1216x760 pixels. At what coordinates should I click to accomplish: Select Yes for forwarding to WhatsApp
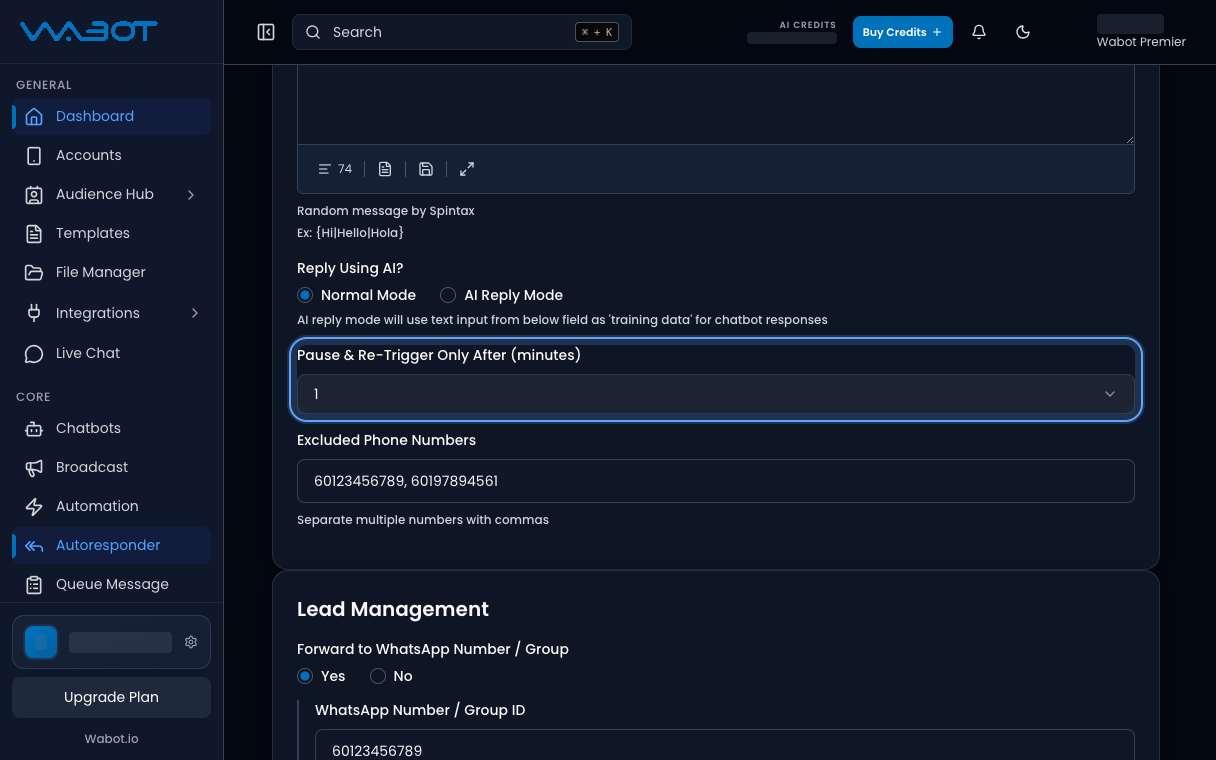click(x=305, y=676)
